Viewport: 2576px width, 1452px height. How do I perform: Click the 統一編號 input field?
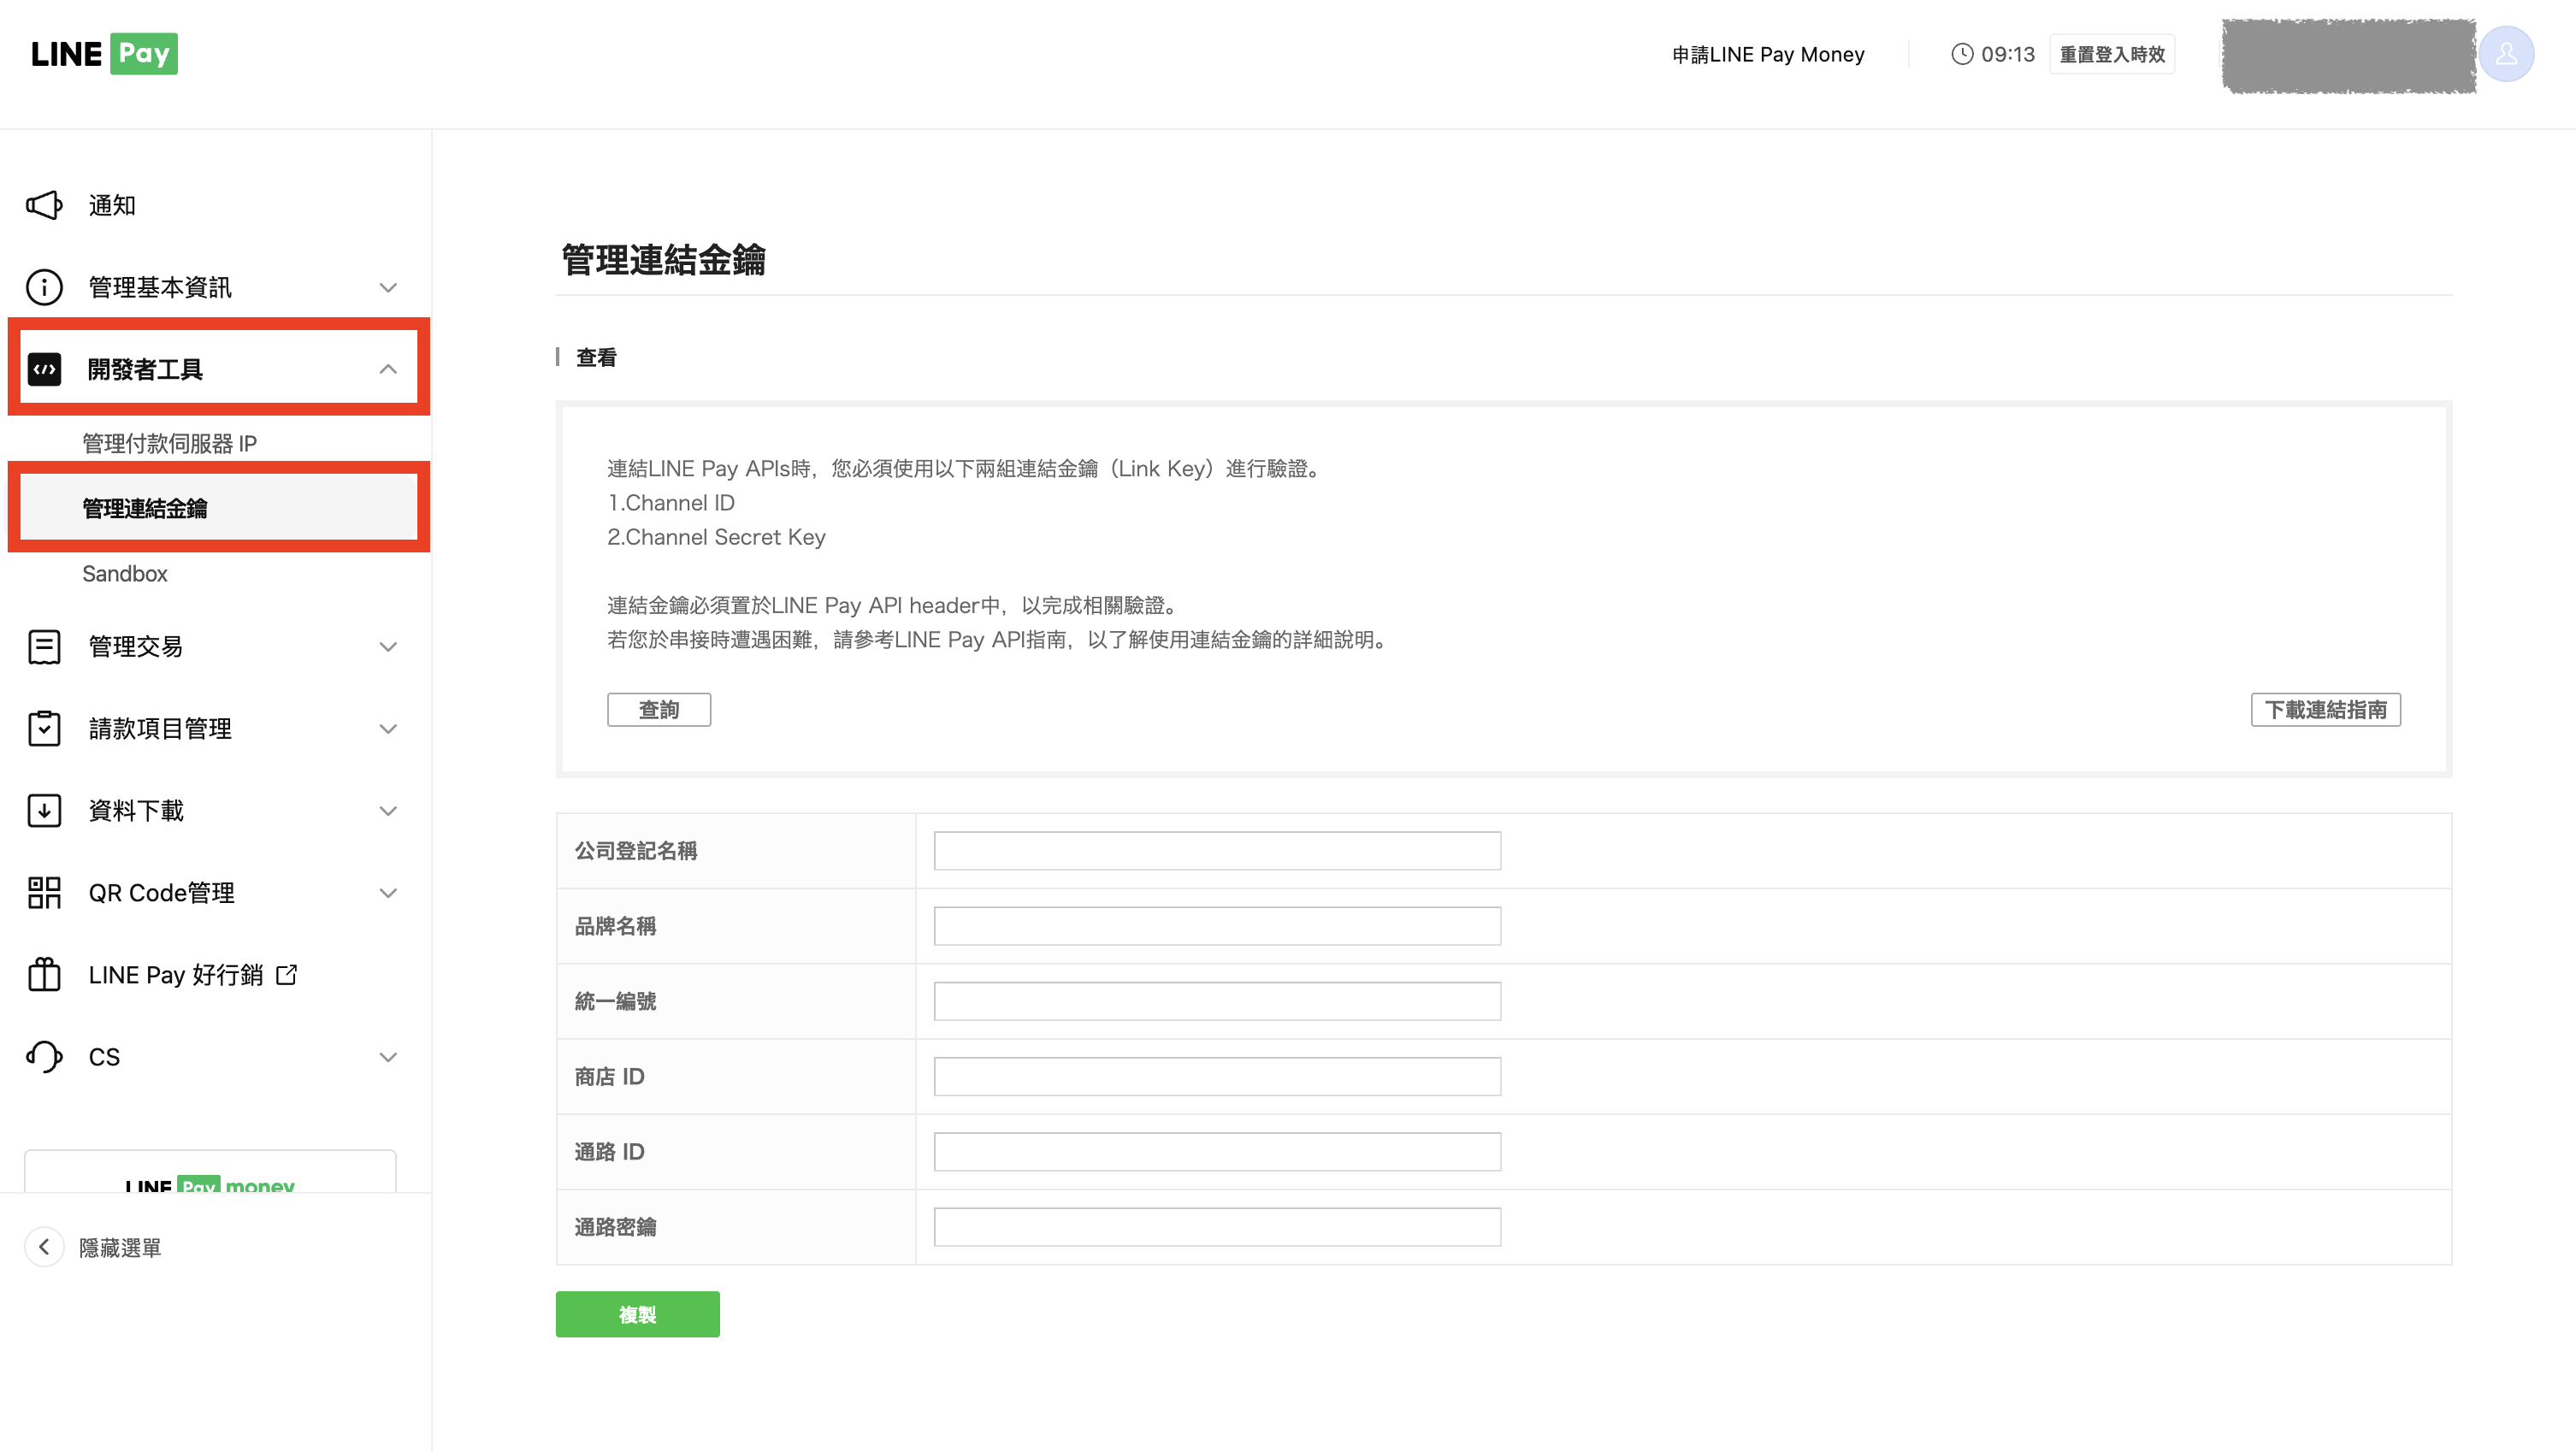(x=1216, y=1000)
